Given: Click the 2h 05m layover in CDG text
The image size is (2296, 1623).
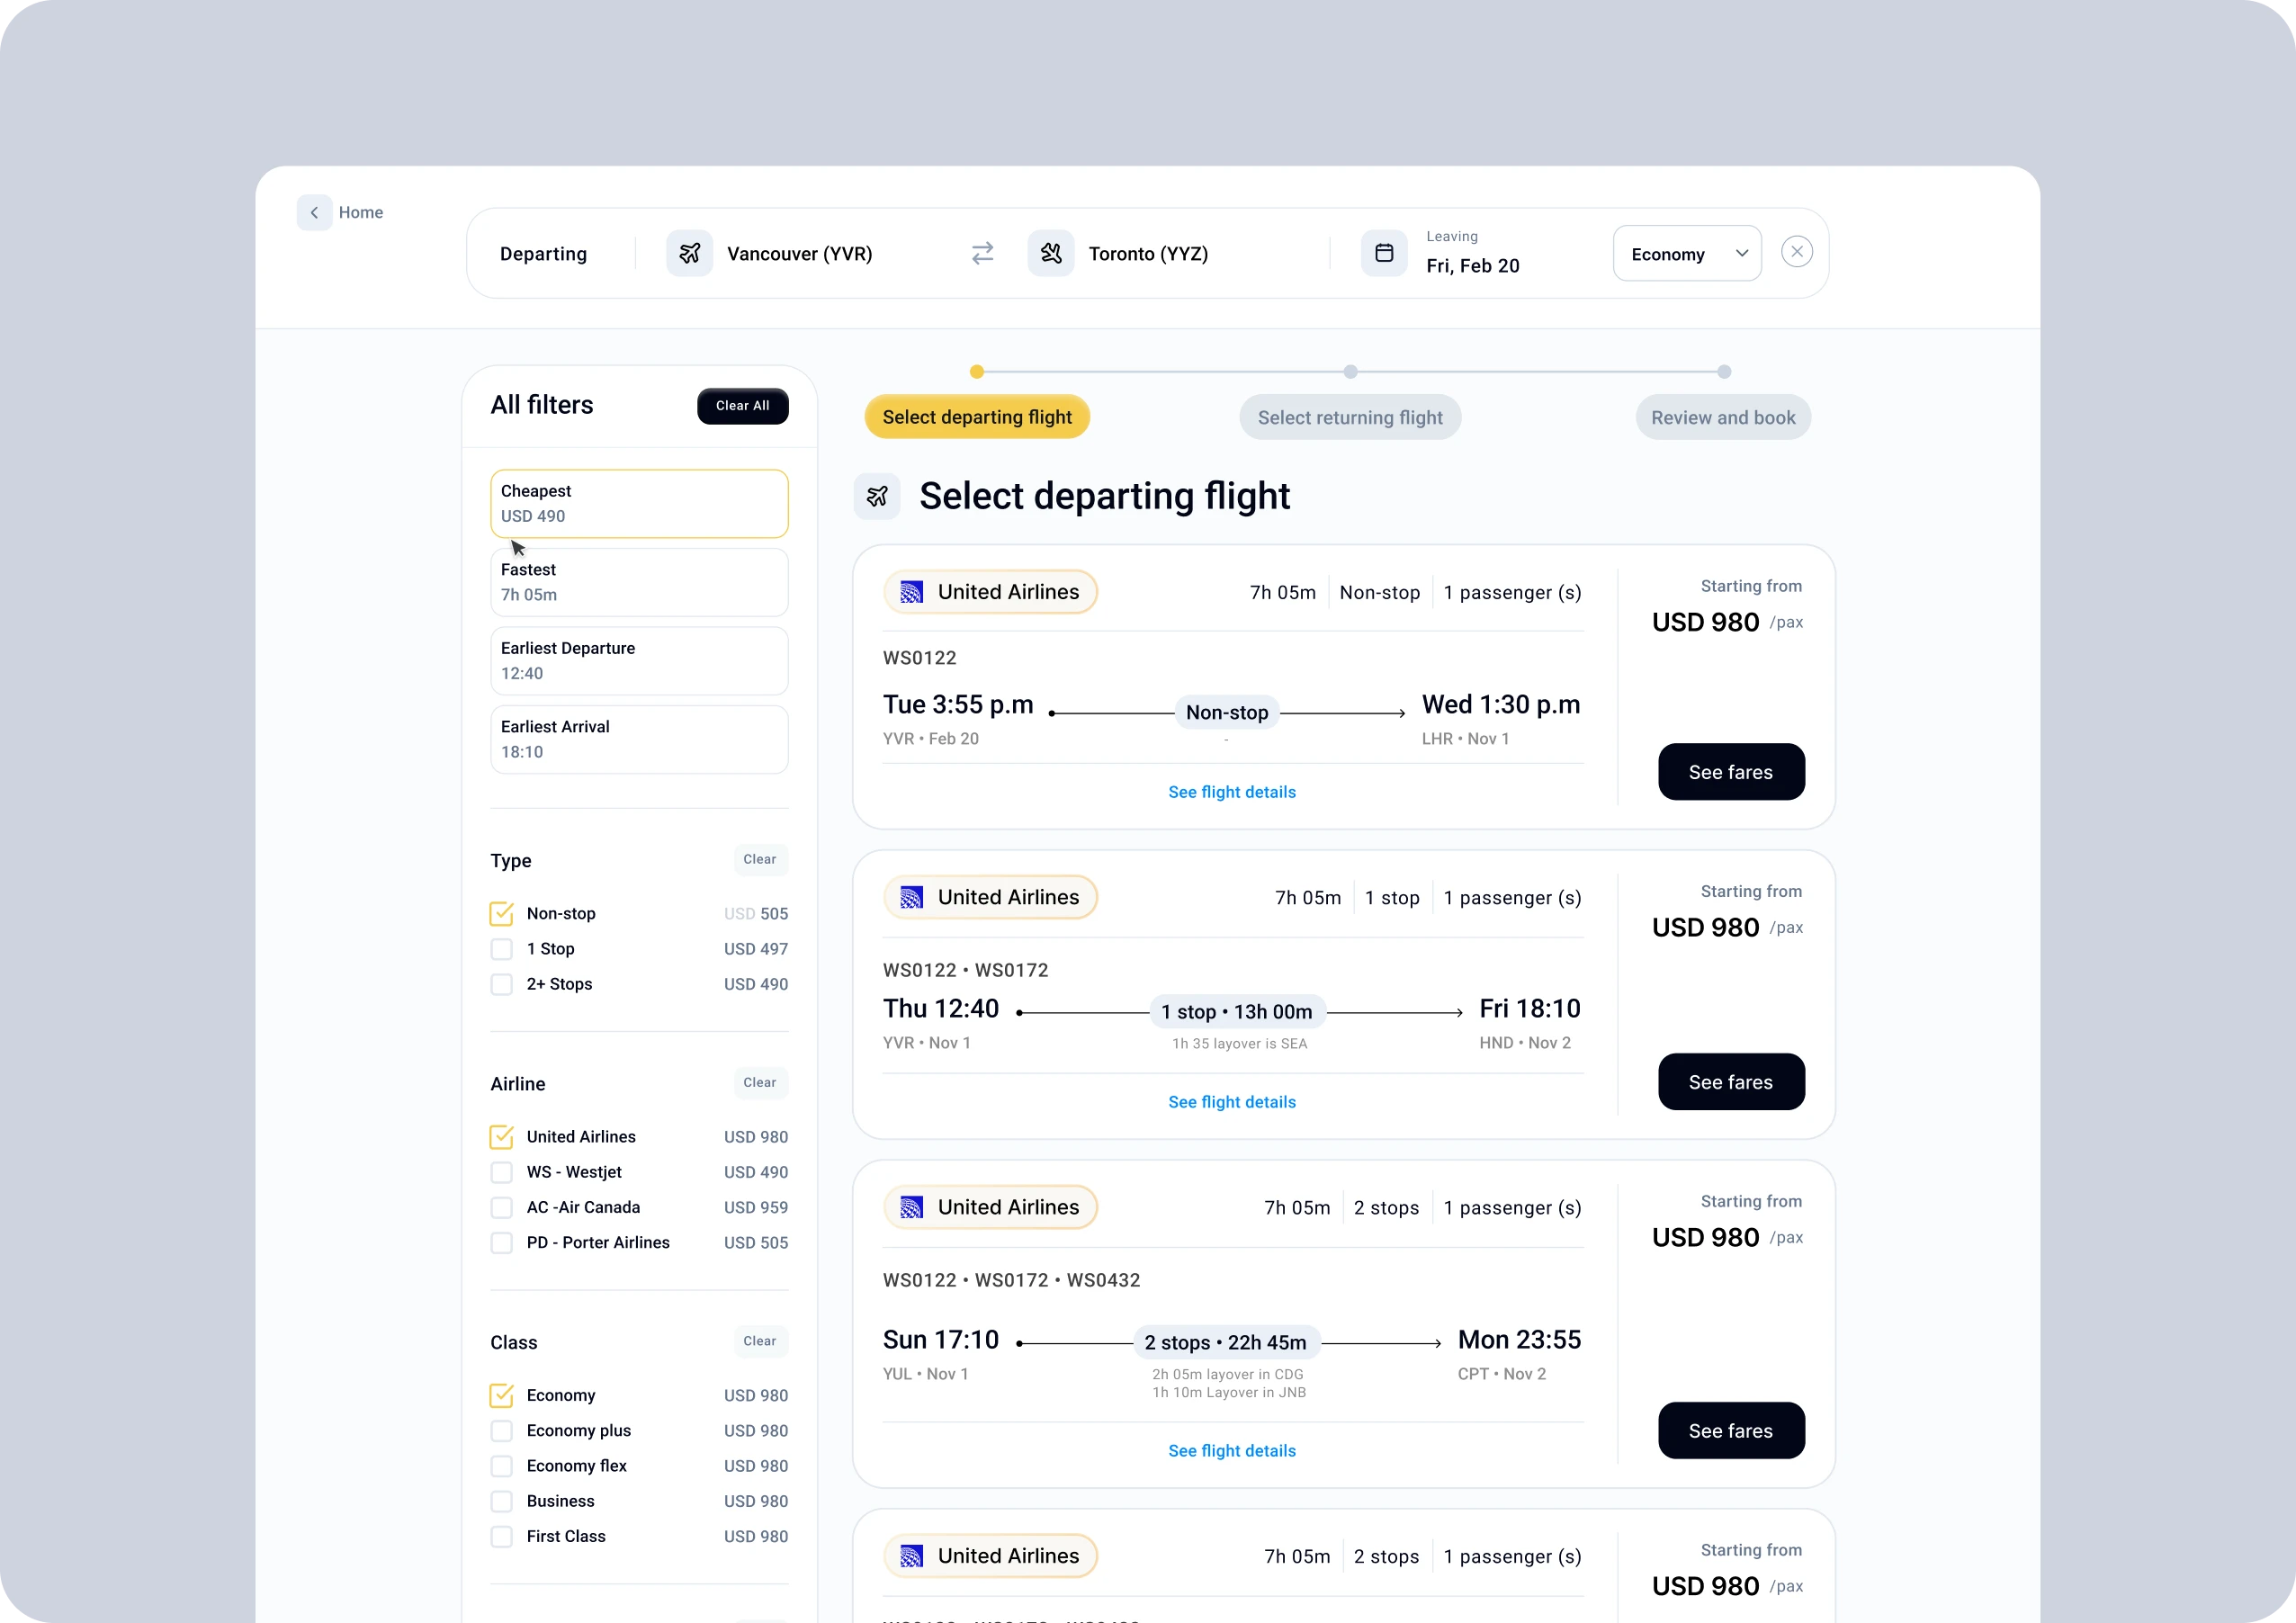Looking at the screenshot, I should (1228, 1375).
